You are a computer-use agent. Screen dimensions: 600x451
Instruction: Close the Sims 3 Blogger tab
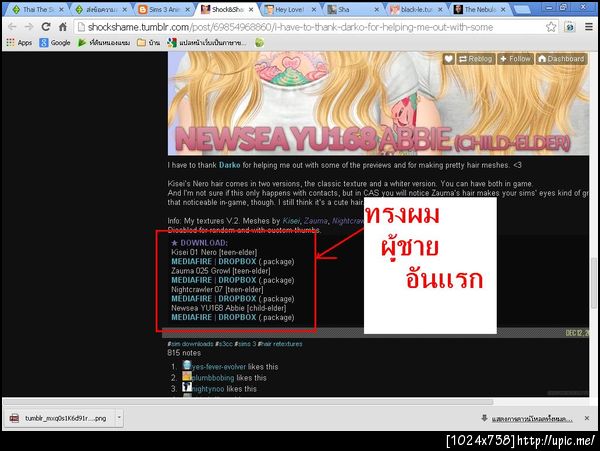[x=188, y=9]
